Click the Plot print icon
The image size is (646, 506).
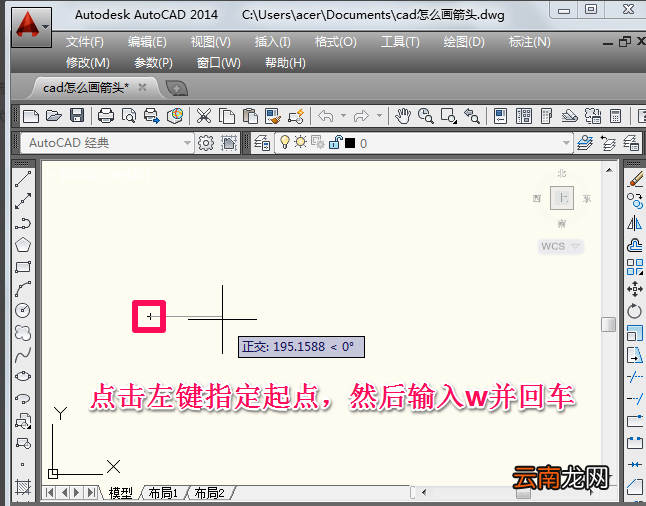pos(106,116)
